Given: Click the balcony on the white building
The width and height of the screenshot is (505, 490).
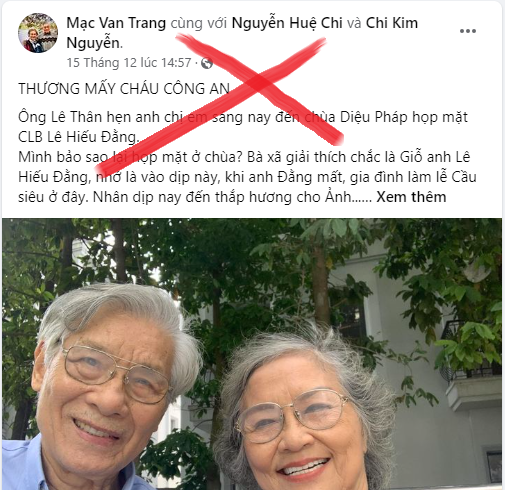Looking at the screenshot, I should pos(472,367).
